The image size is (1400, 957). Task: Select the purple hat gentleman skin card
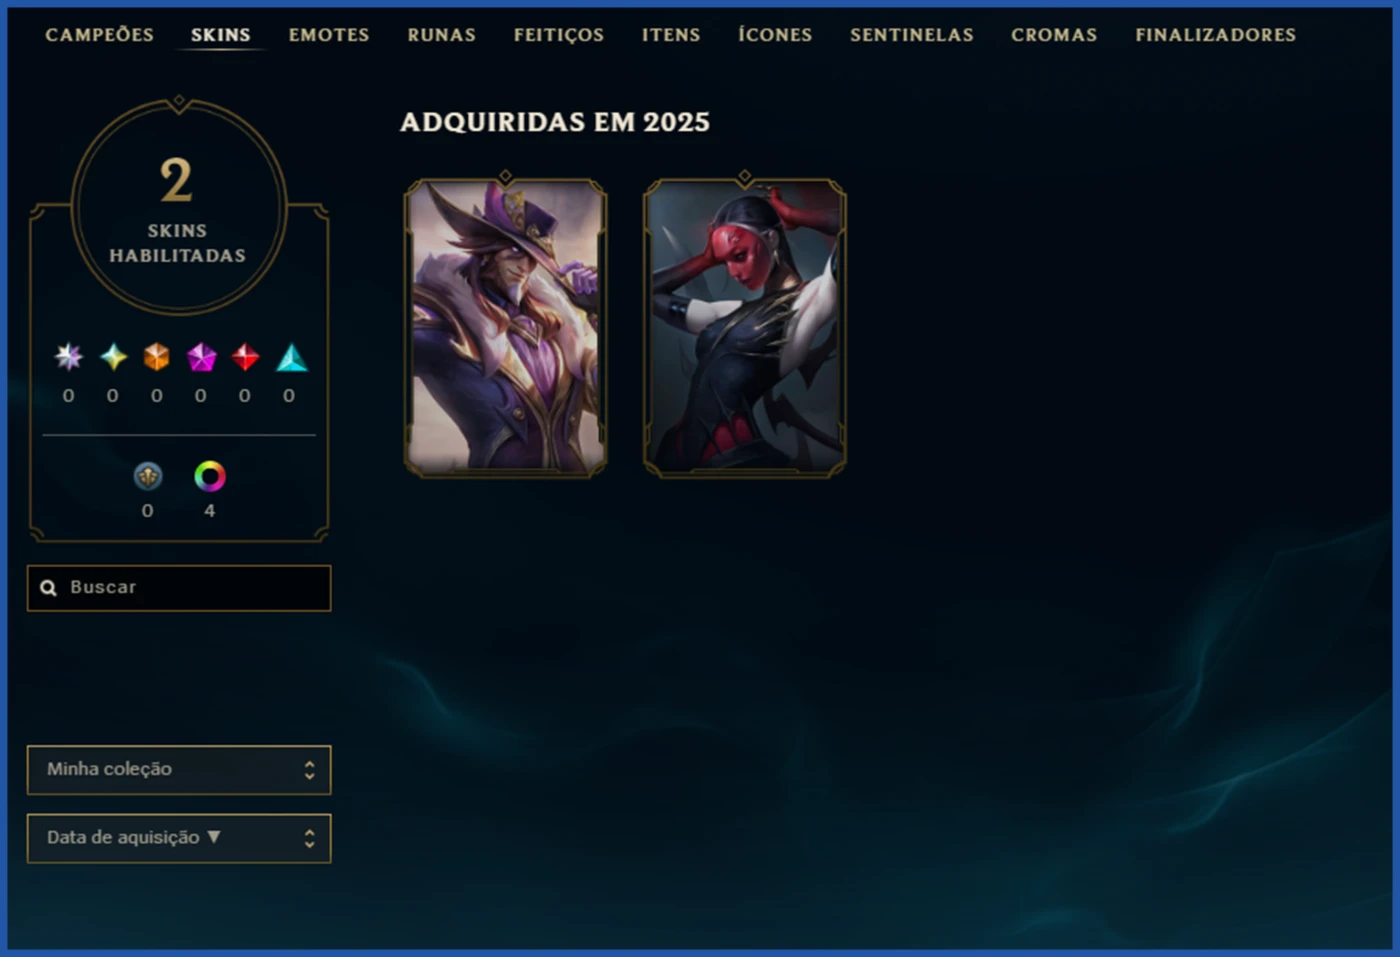point(505,326)
